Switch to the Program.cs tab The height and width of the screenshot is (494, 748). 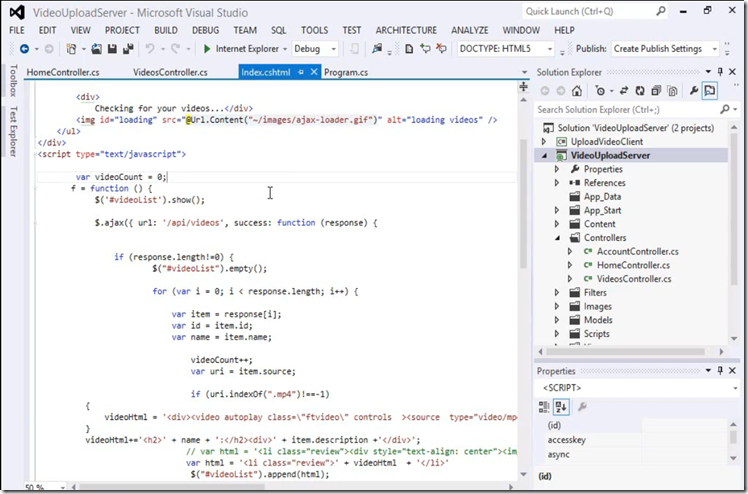tap(346, 72)
